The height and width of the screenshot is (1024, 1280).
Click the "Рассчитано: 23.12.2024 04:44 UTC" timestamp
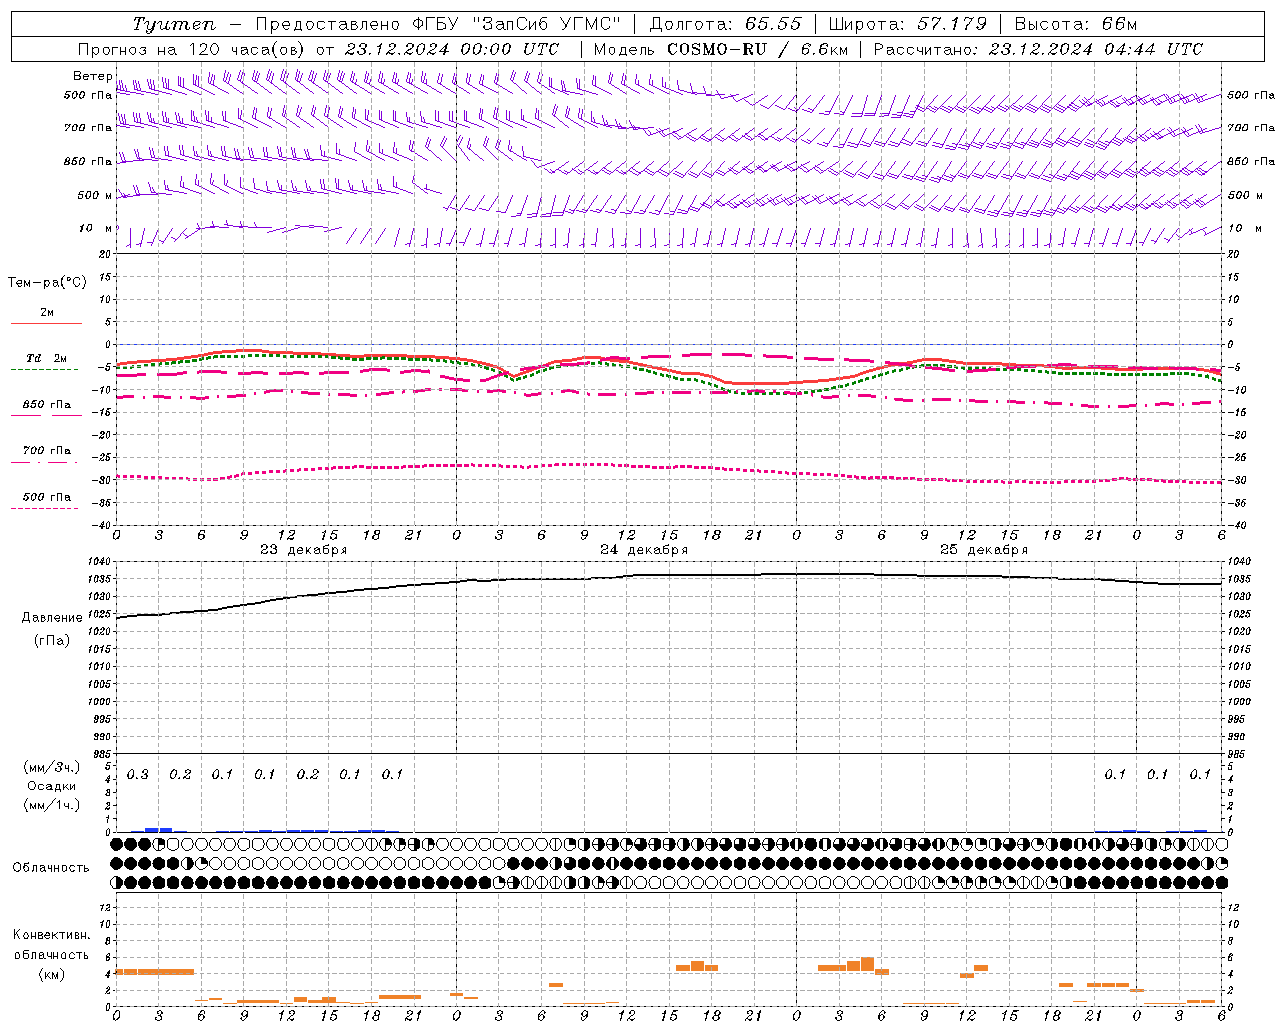pyautogui.click(x=1038, y=49)
